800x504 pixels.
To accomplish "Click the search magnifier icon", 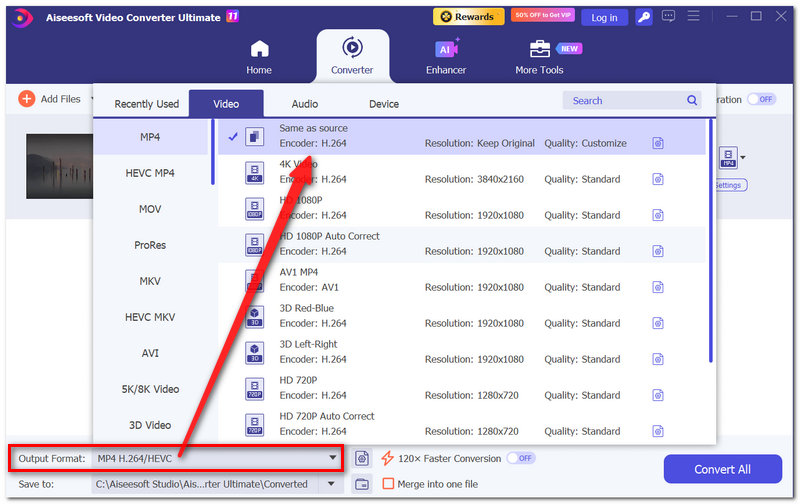I will pos(692,100).
